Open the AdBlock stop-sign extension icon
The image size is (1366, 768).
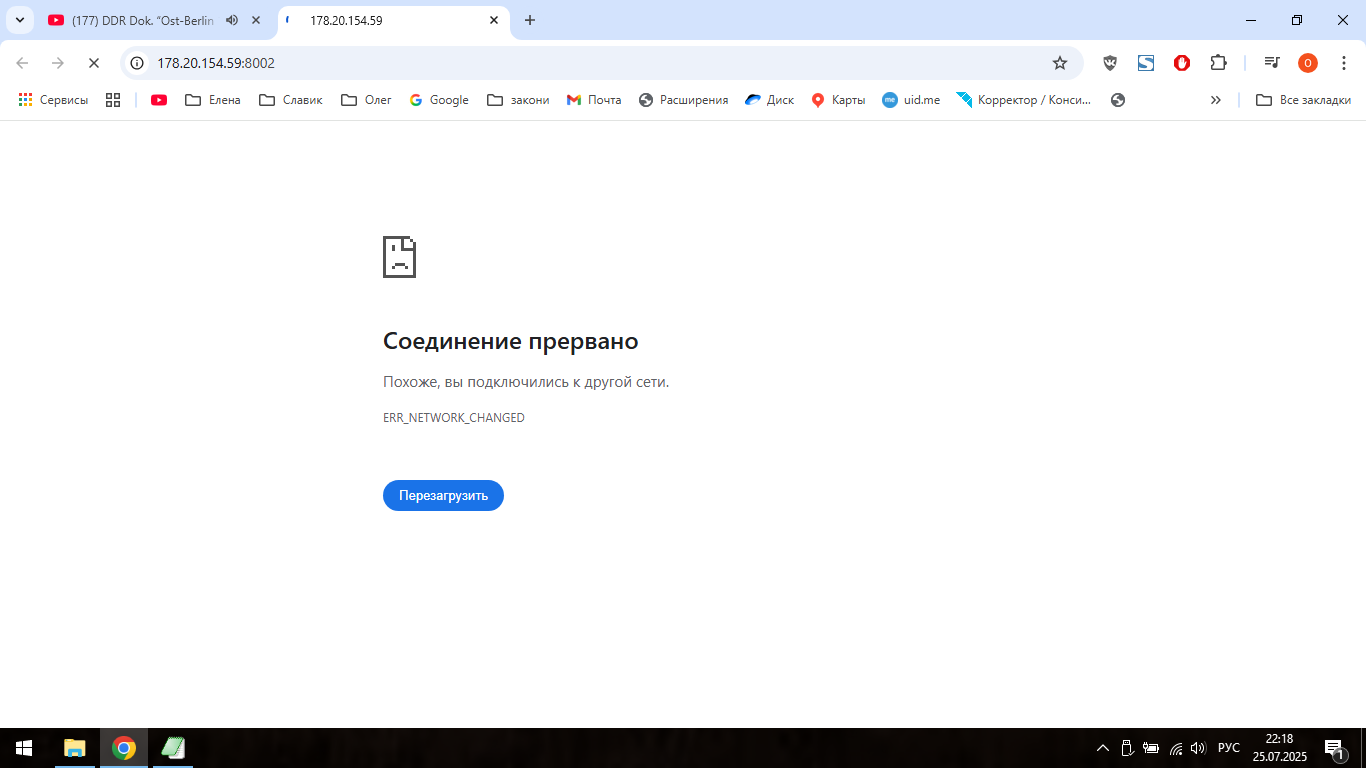1182,62
